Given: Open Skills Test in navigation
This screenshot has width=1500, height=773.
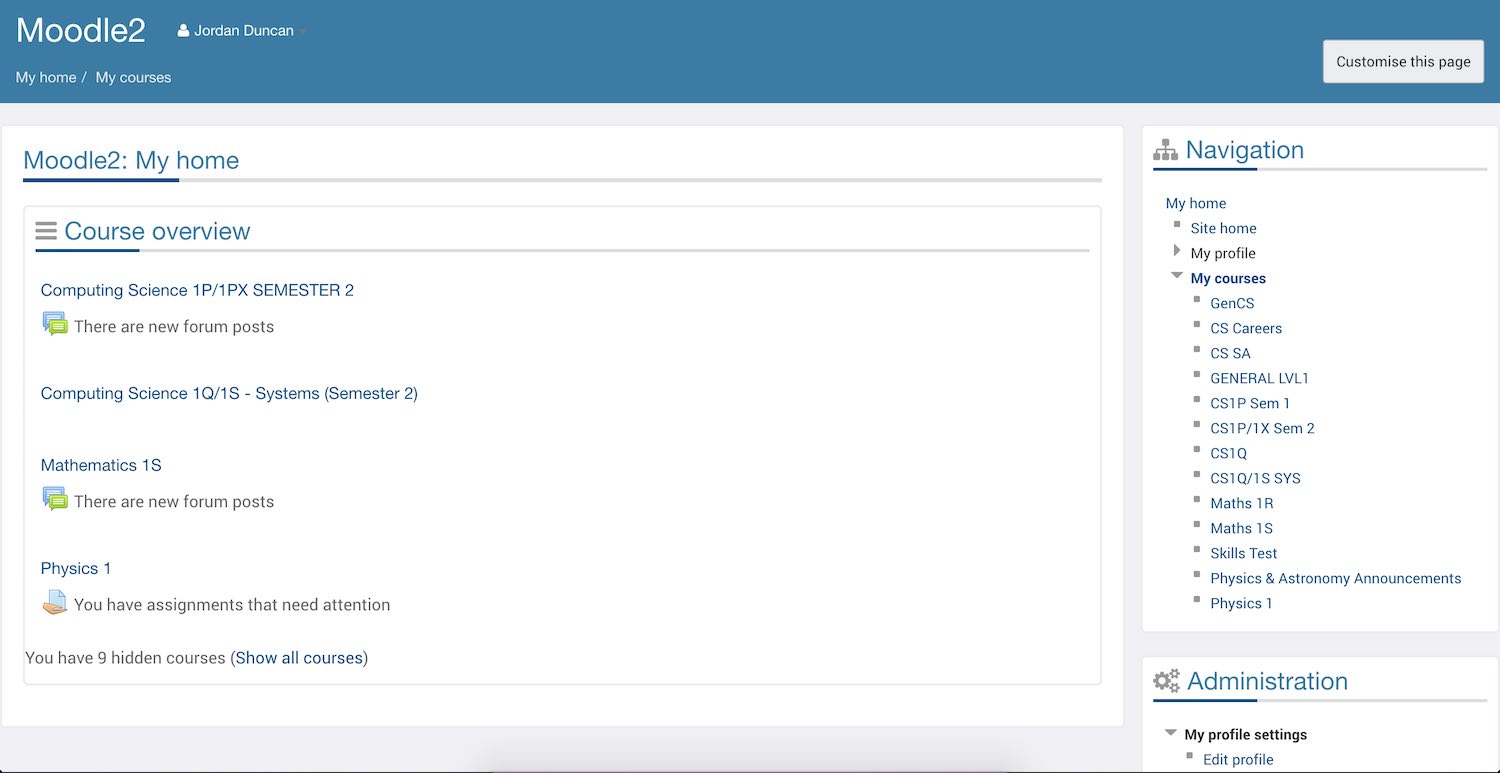Looking at the screenshot, I should pos(1243,553).
